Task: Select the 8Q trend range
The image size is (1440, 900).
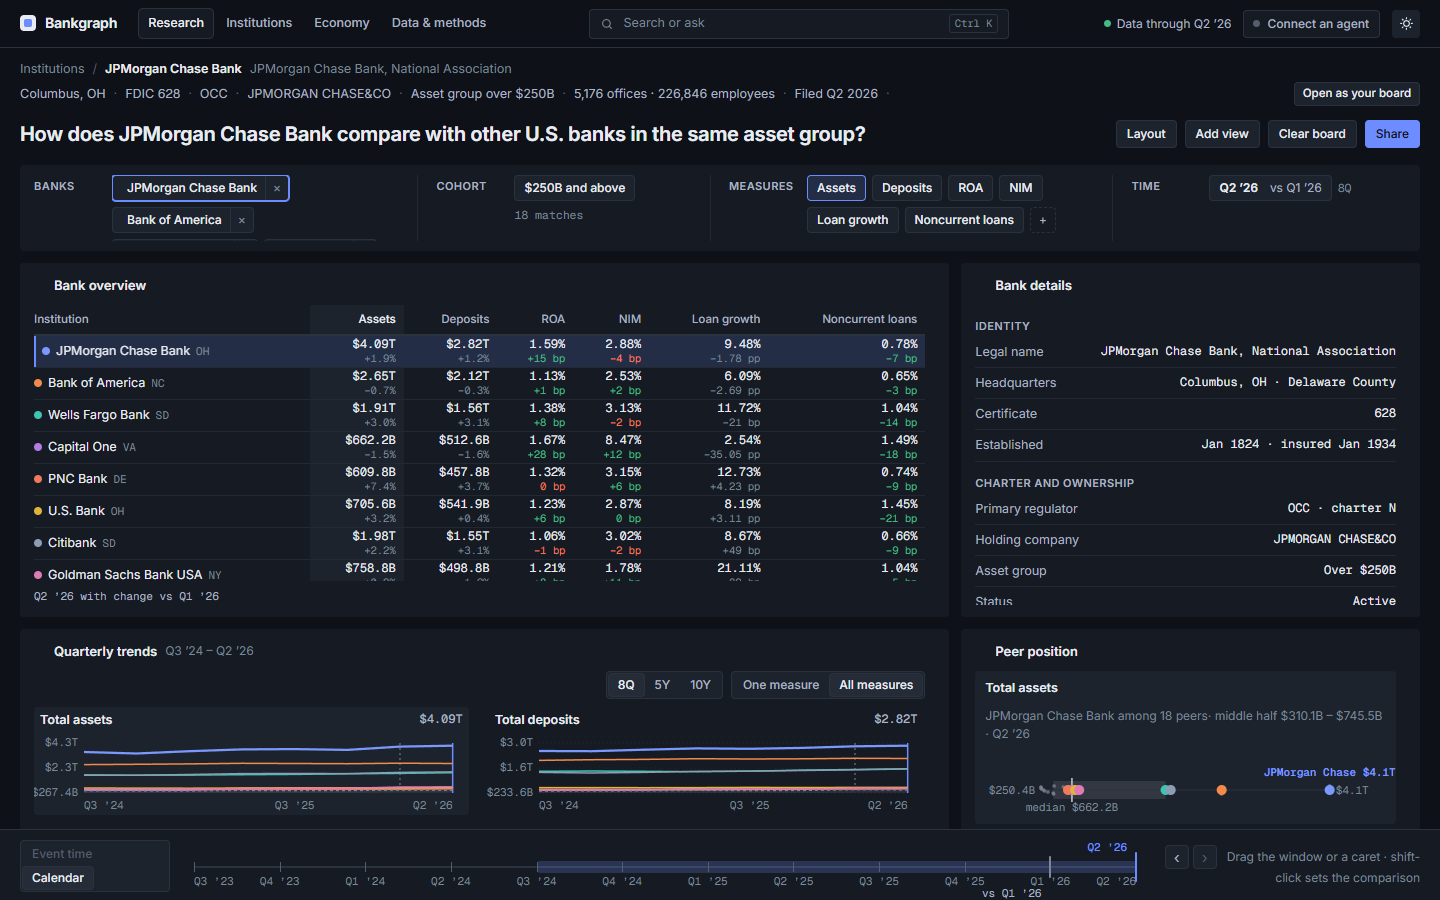Action: [626, 685]
